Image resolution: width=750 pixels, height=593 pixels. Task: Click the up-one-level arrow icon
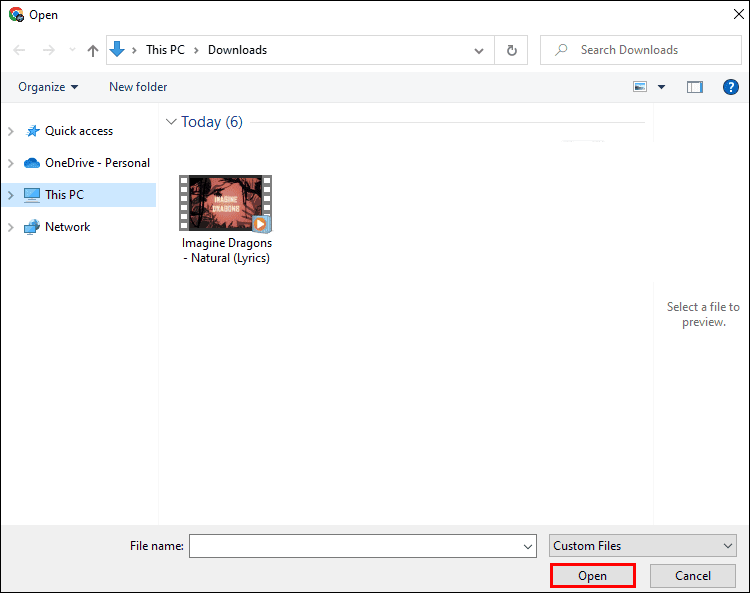(93, 50)
